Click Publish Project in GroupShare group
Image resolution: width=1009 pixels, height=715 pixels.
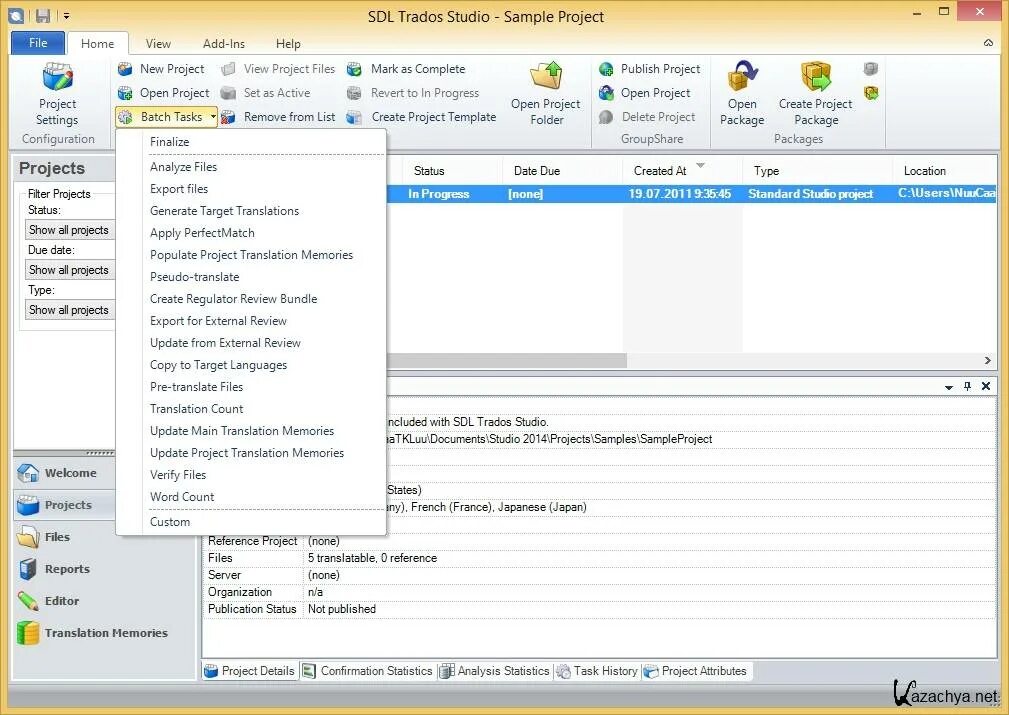click(649, 69)
